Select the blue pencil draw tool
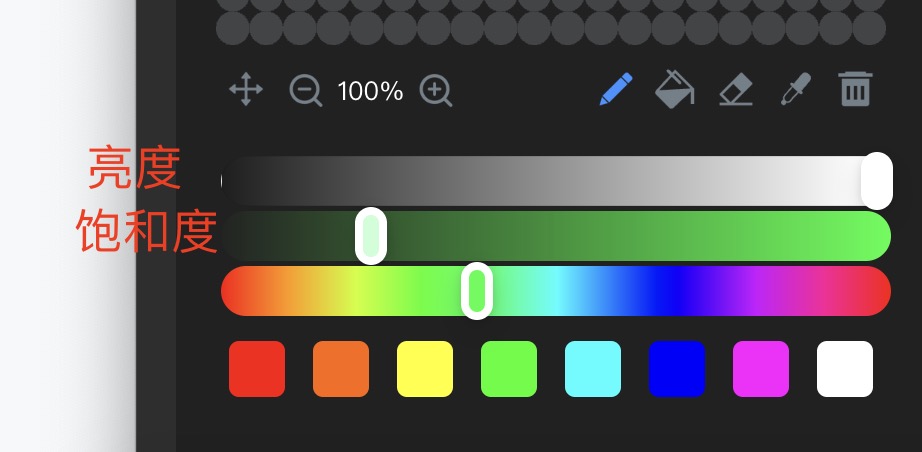 pos(616,89)
